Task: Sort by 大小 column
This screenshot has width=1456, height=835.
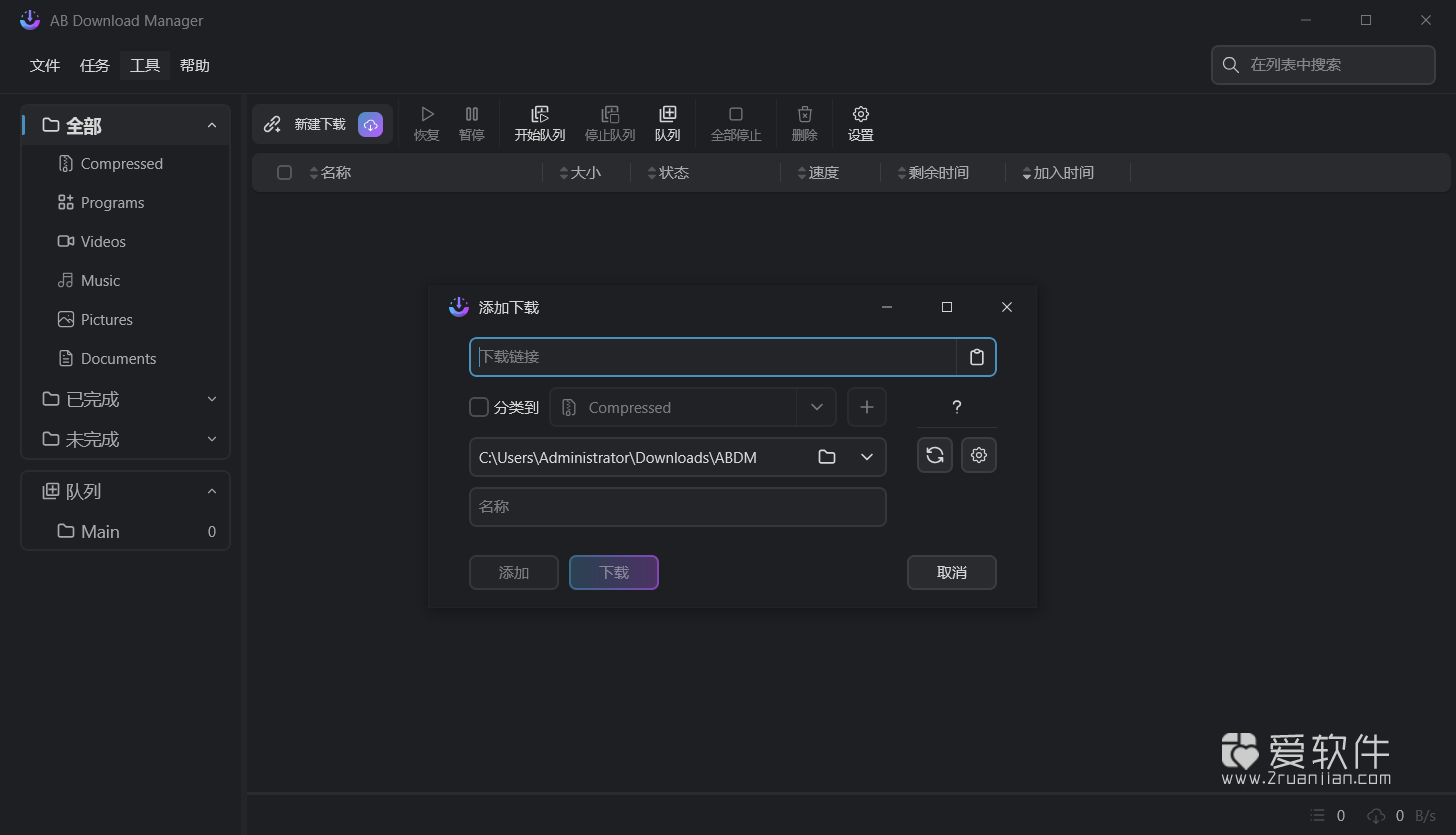Action: click(x=580, y=173)
